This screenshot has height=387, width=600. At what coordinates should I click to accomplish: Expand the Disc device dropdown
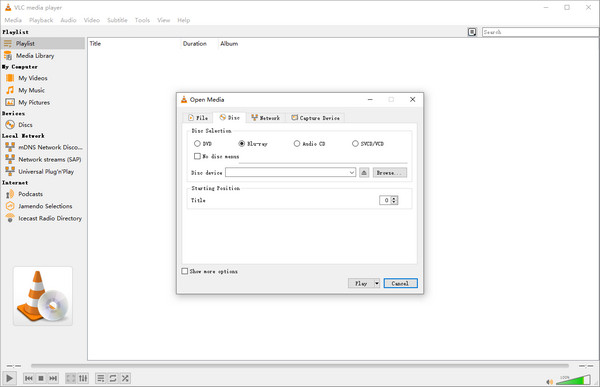(x=352, y=173)
